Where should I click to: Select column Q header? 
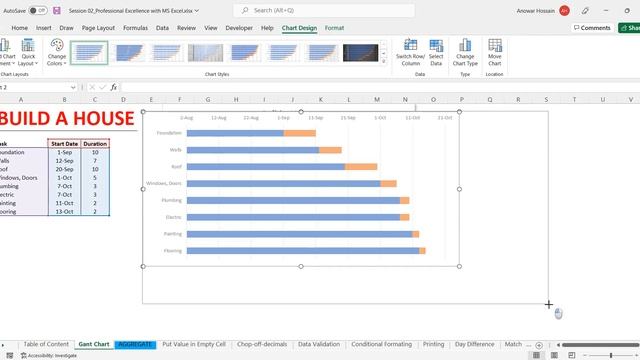pos(489,100)
